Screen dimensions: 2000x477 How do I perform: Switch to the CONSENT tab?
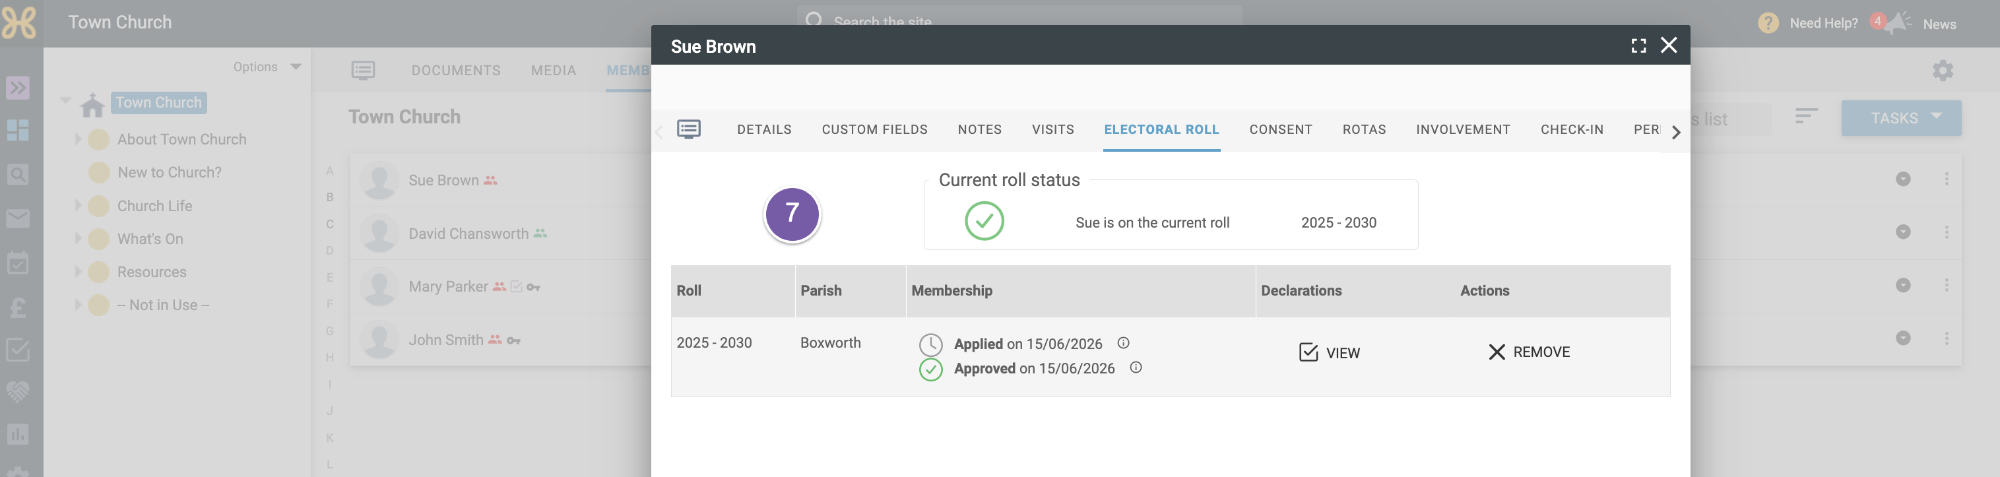point(1280,129)
